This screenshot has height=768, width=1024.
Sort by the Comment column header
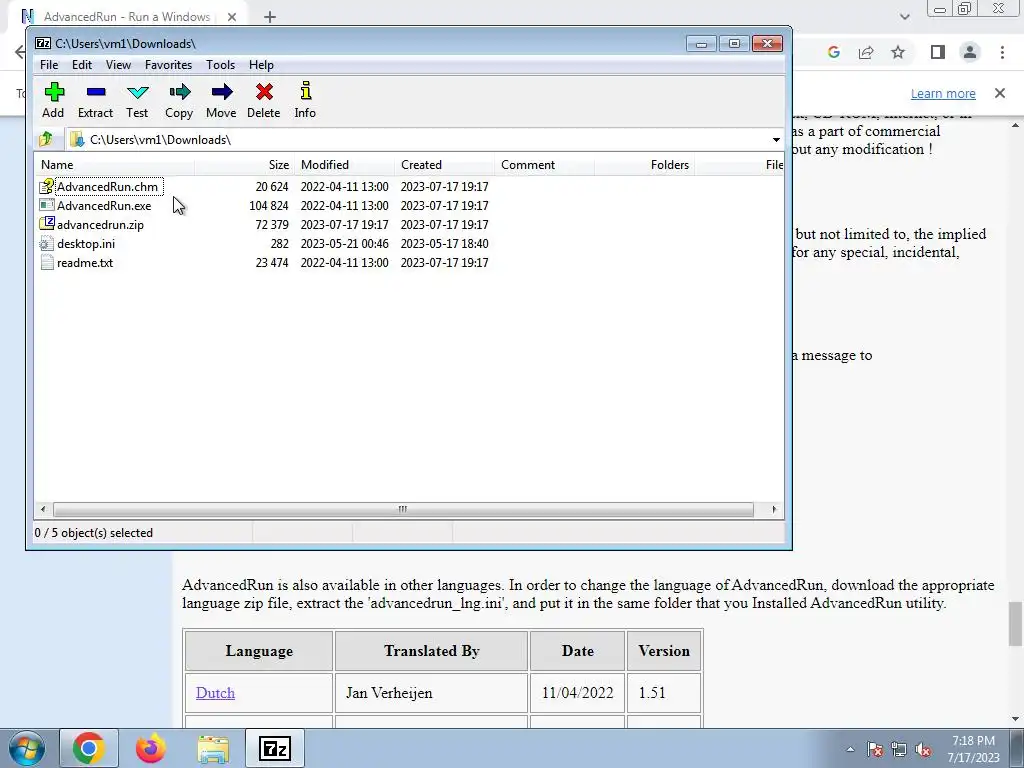point(544,165)
